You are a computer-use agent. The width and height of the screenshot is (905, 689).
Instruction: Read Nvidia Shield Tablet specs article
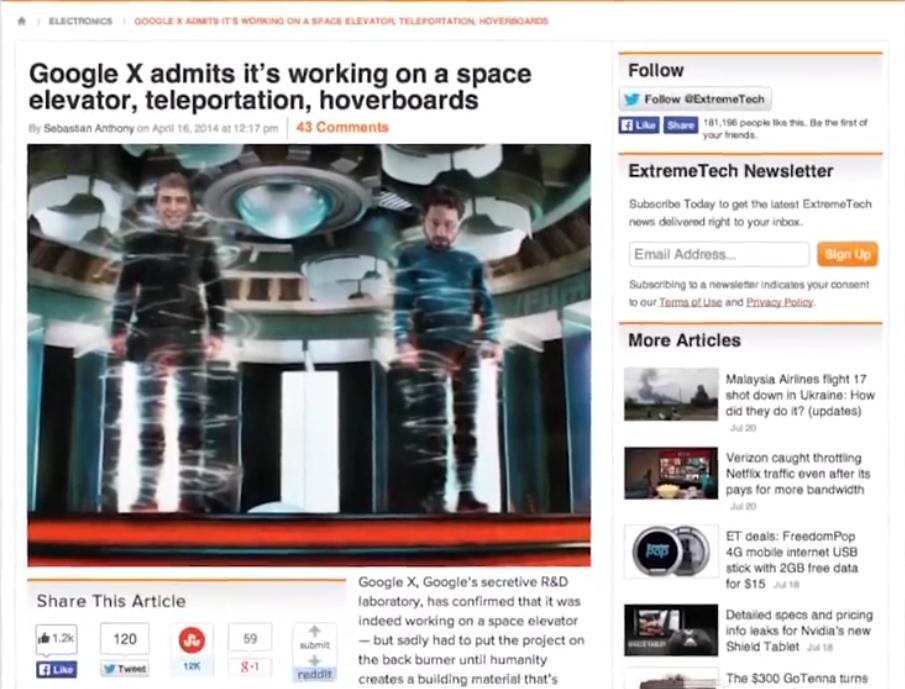pos(799,631)
